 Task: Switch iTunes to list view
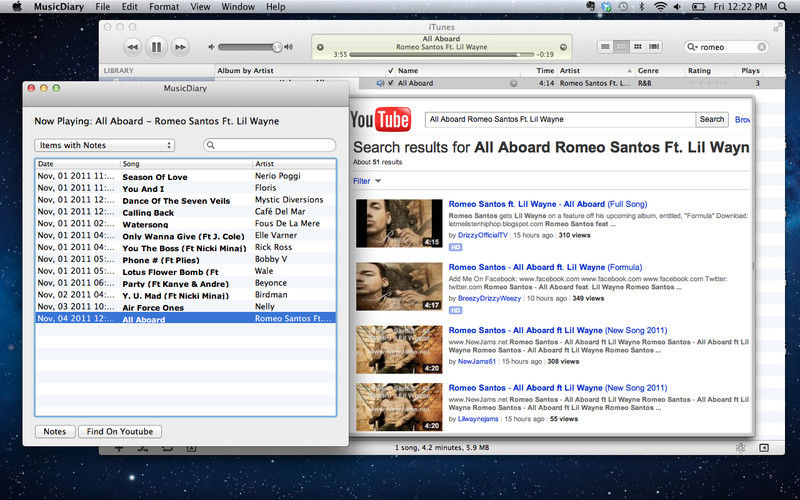coord(605,47)
